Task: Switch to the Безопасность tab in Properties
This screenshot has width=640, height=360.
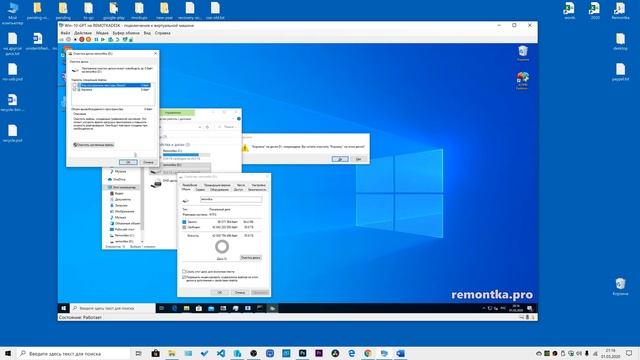Action: (x=257, y=189)
